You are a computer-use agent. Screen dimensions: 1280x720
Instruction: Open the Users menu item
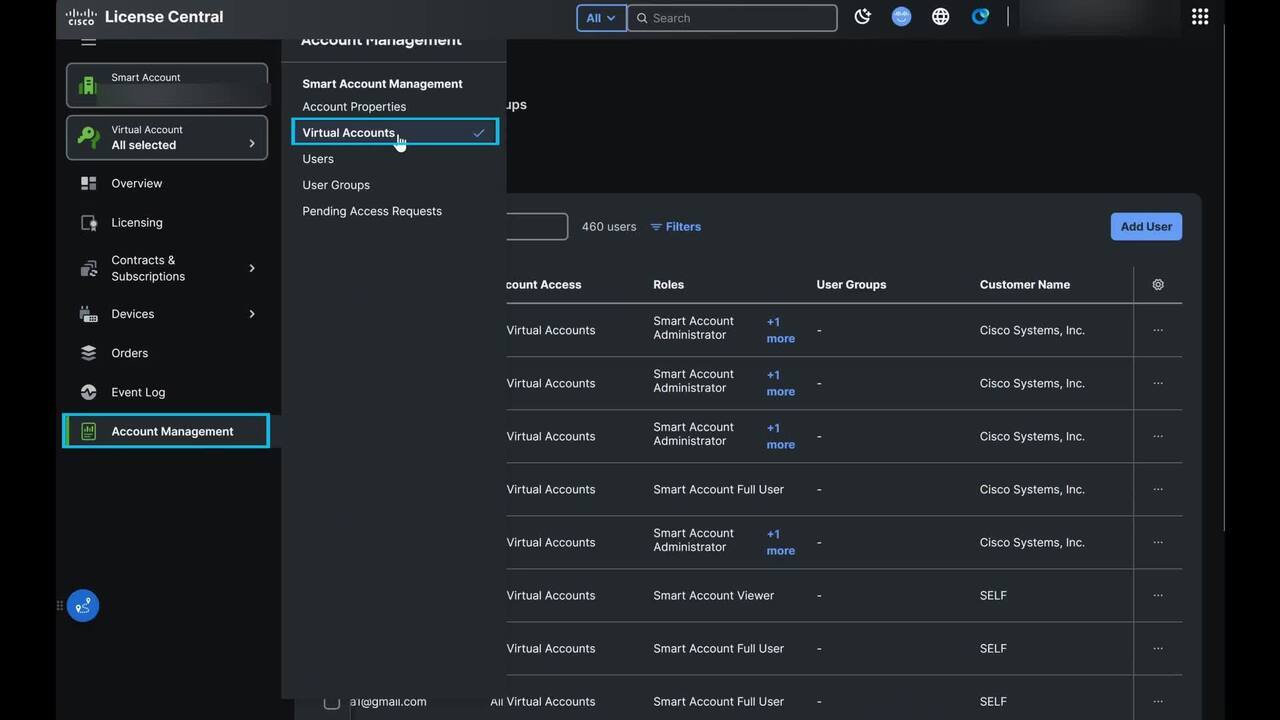(x=318, y=159)
